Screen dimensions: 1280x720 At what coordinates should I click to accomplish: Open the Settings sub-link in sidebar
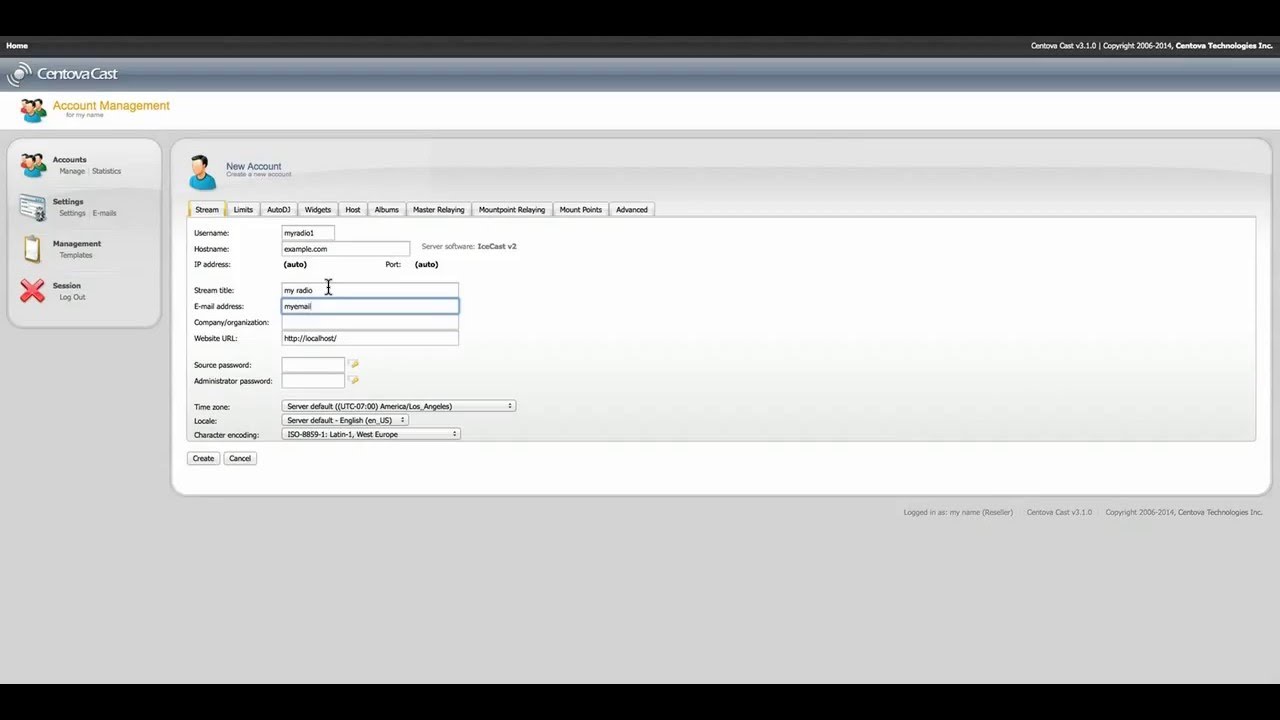(72, 213)
